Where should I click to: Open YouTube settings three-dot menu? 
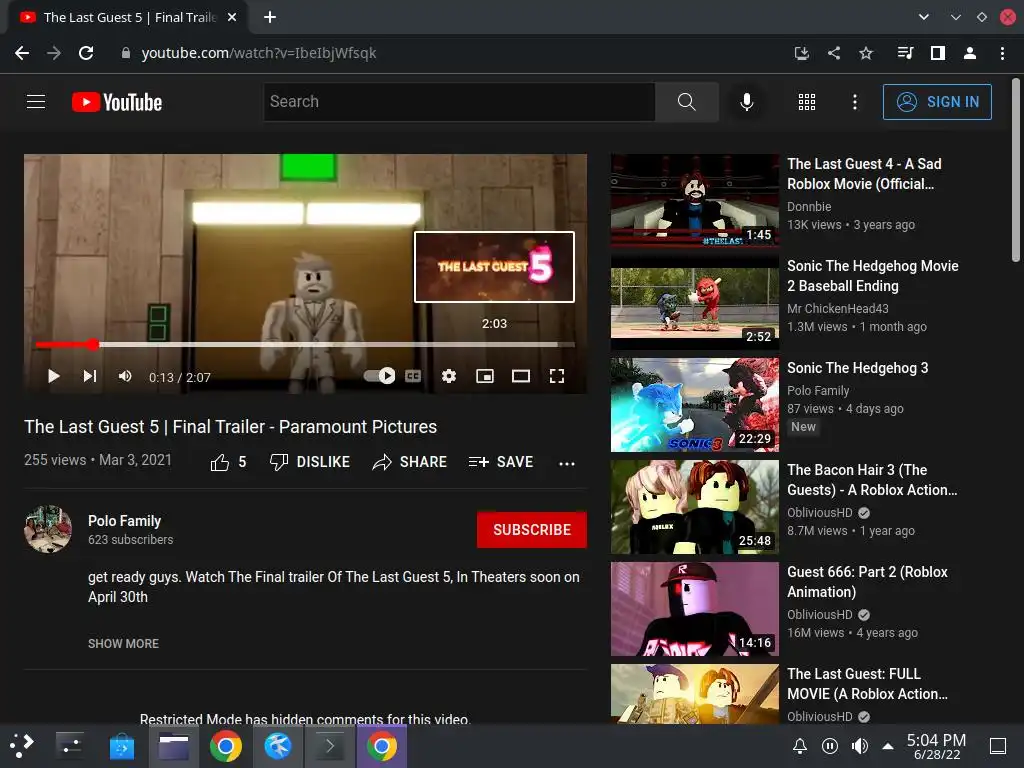855,102
